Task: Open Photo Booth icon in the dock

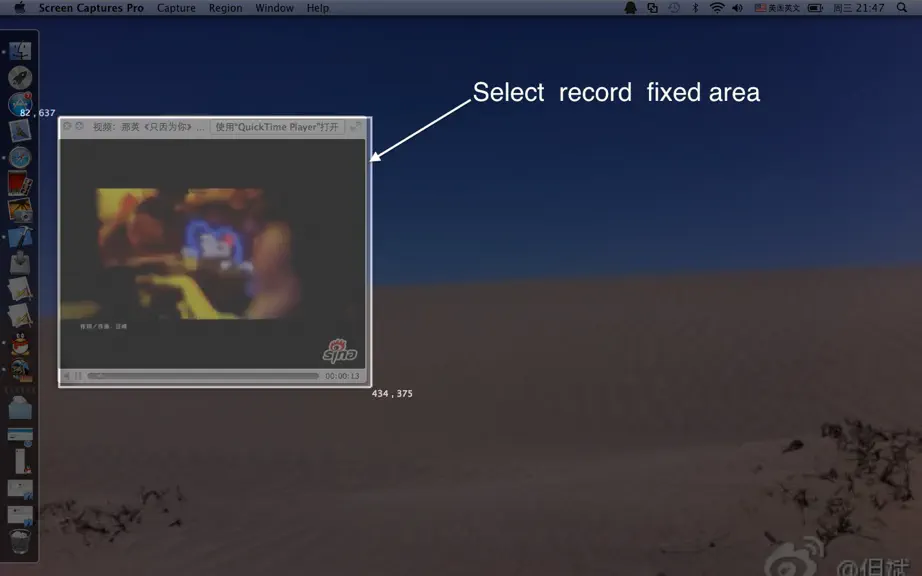Action: coord(20,183)
